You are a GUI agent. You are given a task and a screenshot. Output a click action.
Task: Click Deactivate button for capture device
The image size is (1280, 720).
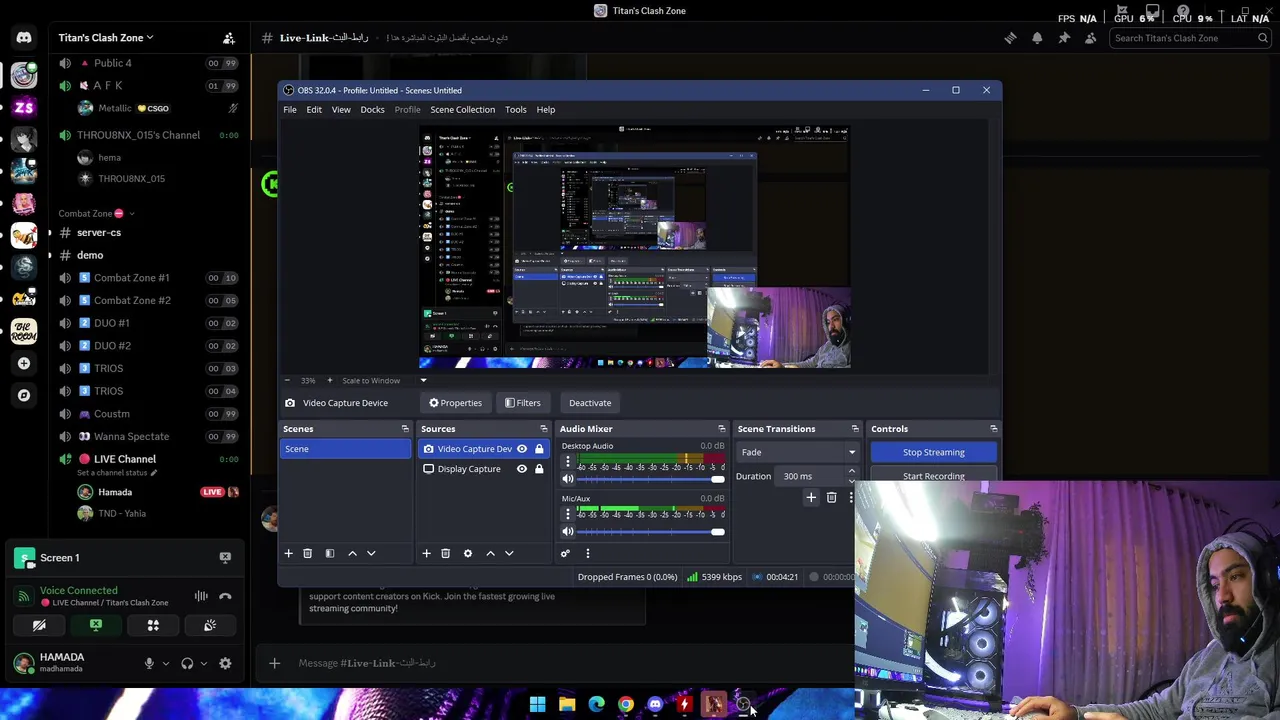click(x=590, y=403)
